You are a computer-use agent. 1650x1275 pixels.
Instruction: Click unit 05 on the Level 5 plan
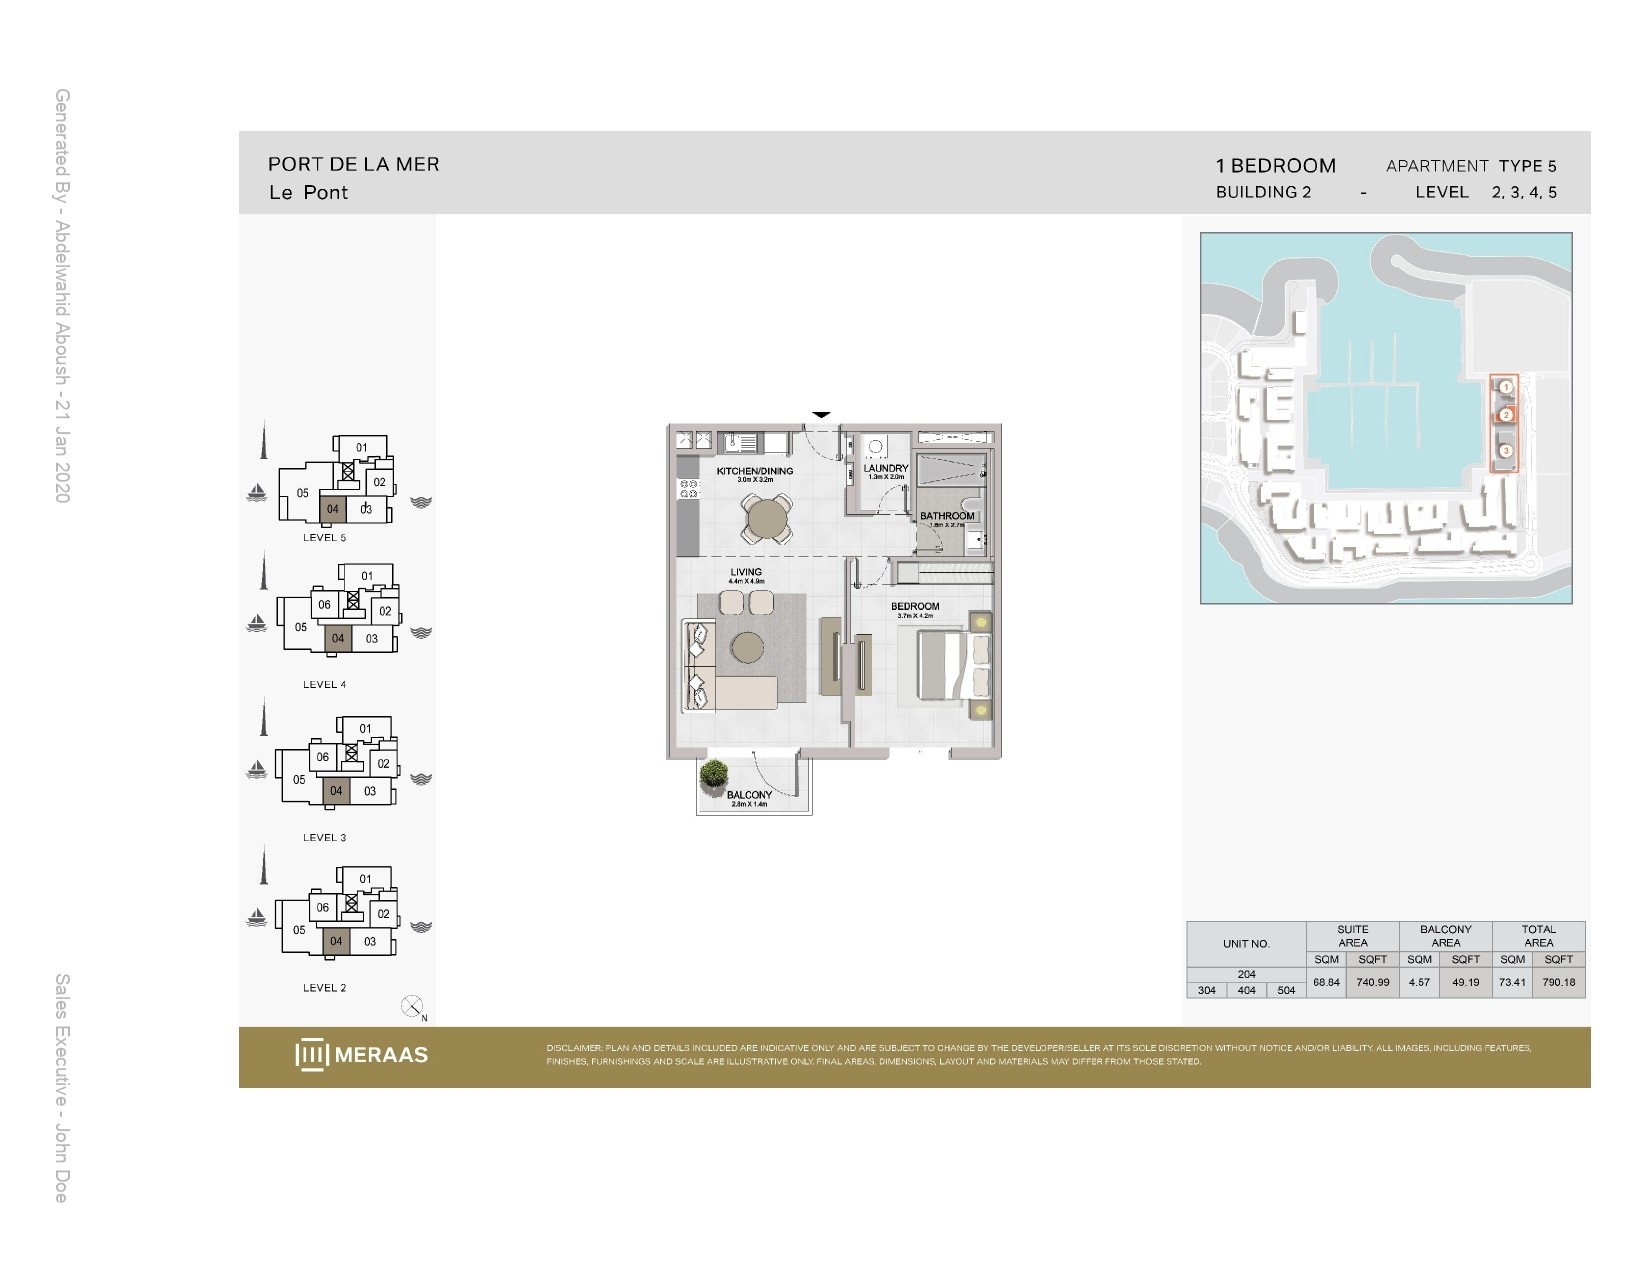(302, 493)
